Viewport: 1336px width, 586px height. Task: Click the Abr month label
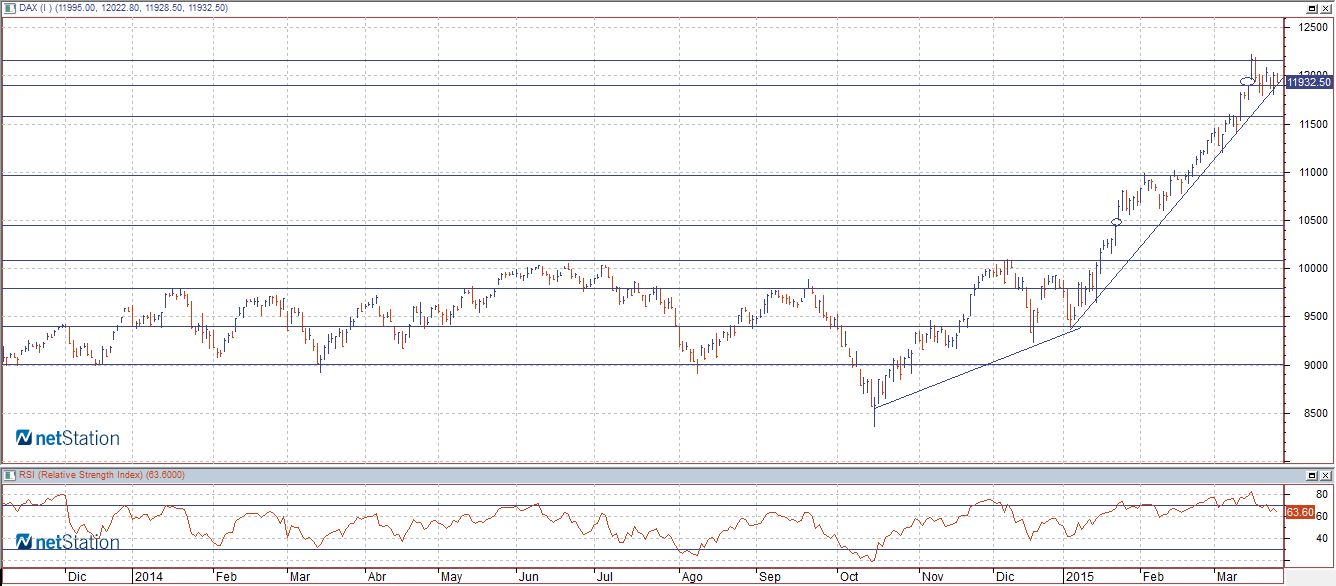tap(377, 577)
